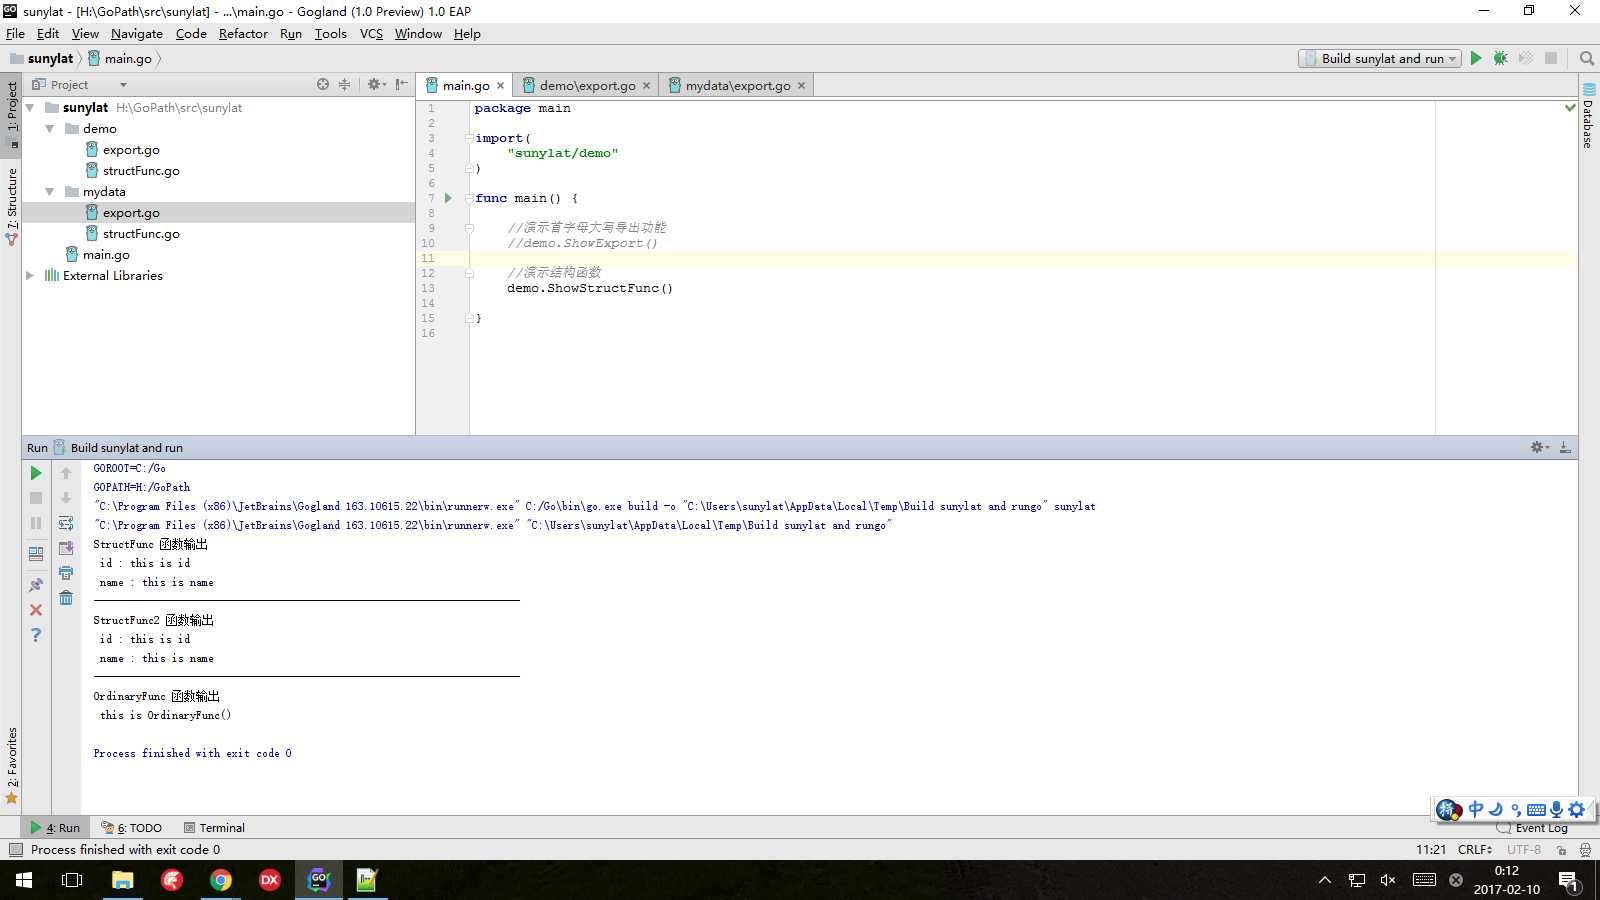
Task: Open the Database side panel
Action: (x=1588, y=116)
